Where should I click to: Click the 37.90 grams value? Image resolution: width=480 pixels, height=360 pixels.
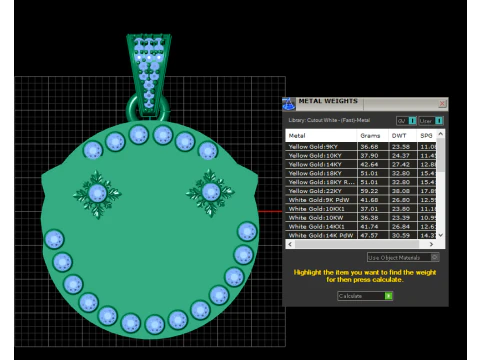pyautogui.click(x=369, y=156)
